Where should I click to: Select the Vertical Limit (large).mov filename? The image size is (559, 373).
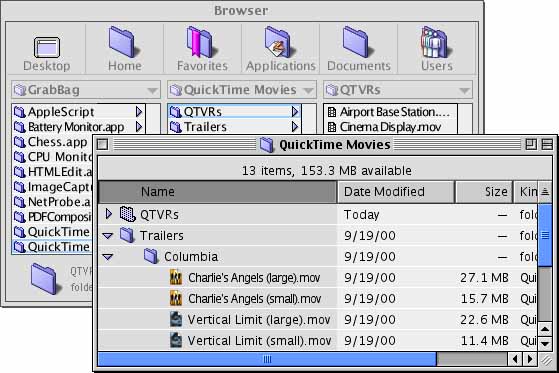[259, 320]
